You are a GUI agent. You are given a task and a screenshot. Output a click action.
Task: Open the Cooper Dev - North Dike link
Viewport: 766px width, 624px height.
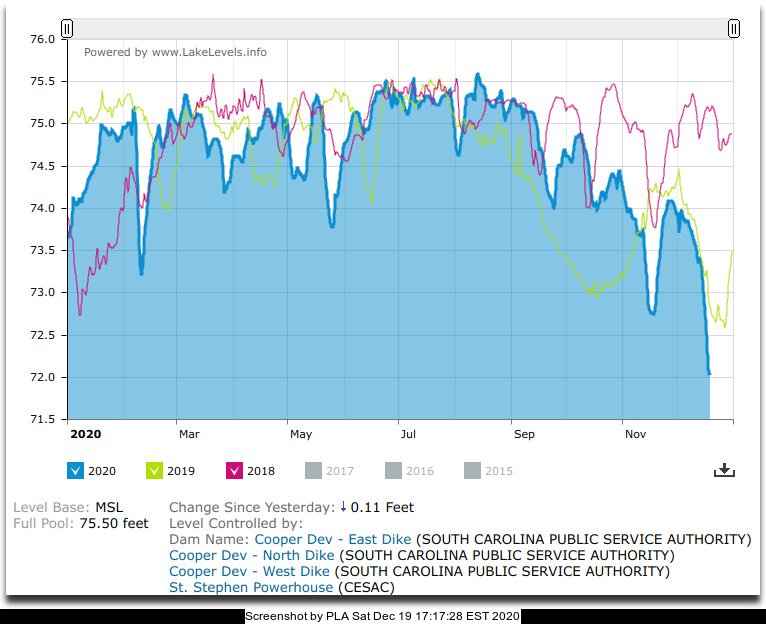pos(252,555)
